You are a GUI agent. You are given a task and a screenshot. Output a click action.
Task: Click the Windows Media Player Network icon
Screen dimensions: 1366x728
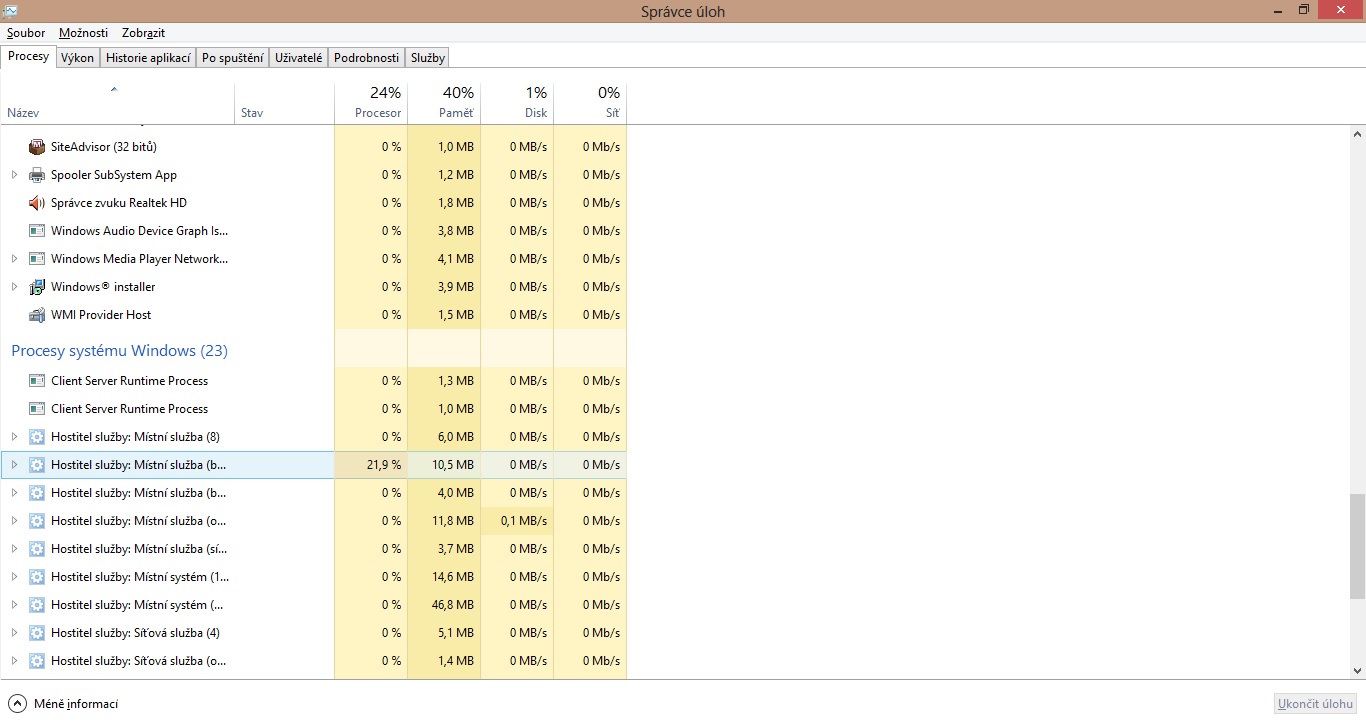(x=37, y=259)
